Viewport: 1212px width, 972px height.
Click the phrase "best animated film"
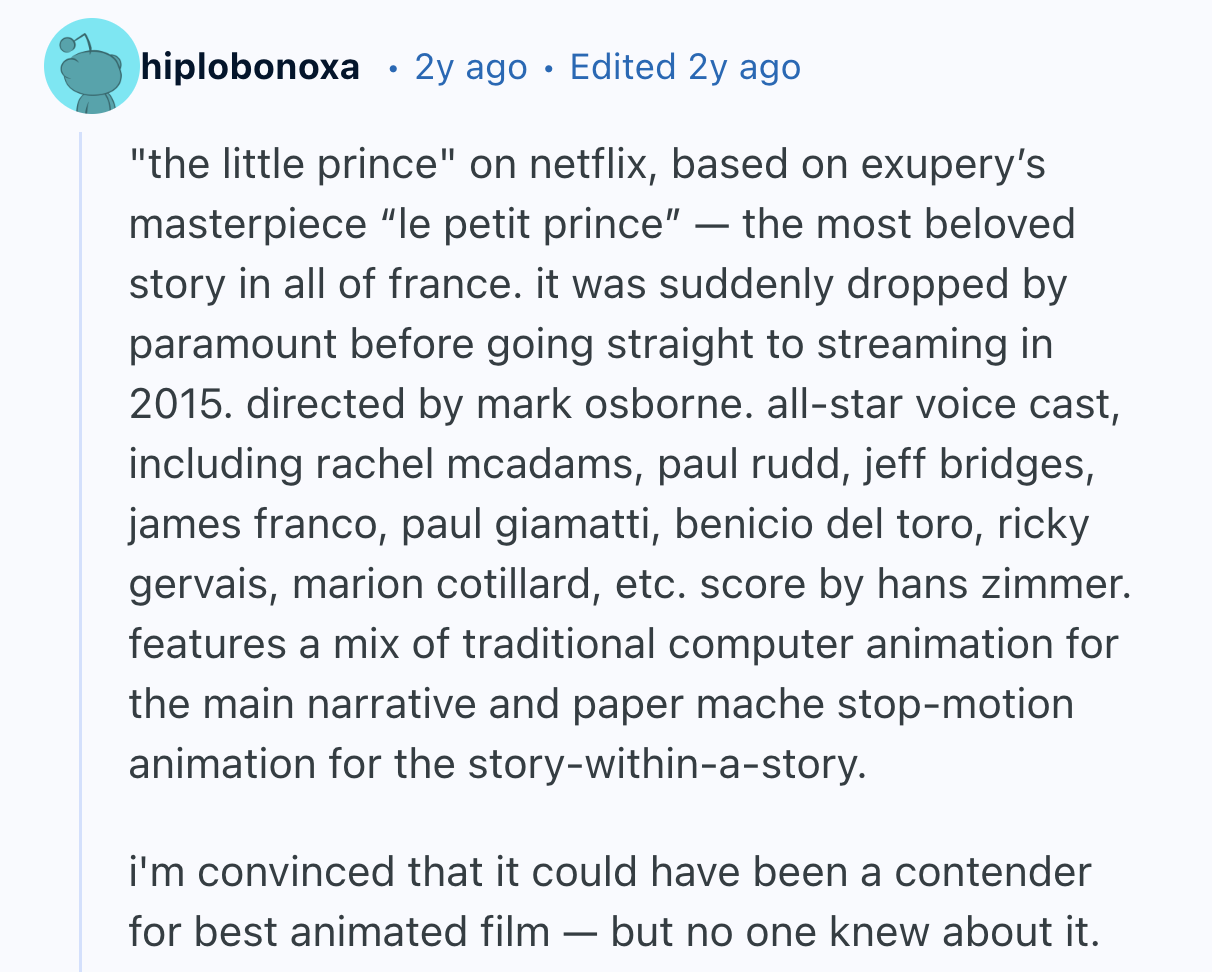coord(372,932)
